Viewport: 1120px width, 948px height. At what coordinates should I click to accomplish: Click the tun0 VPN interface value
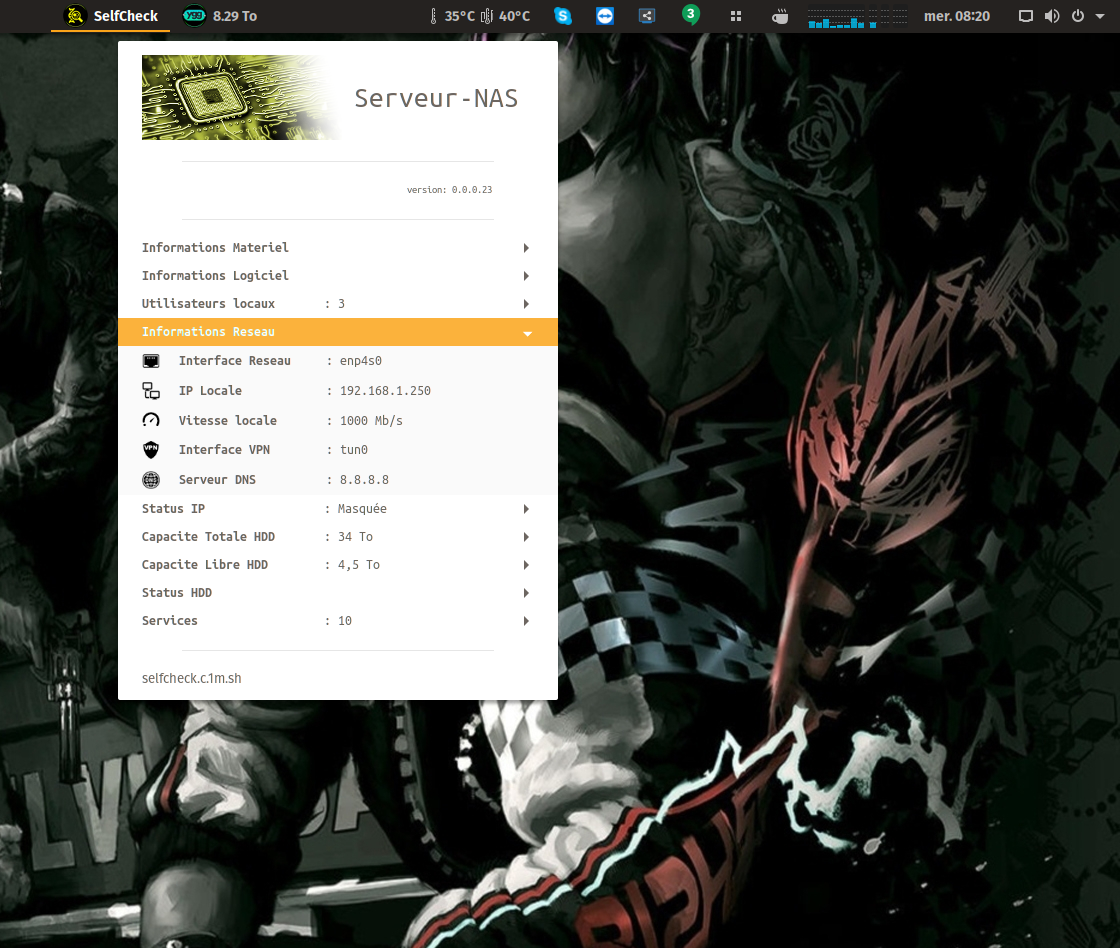point(354,449)
